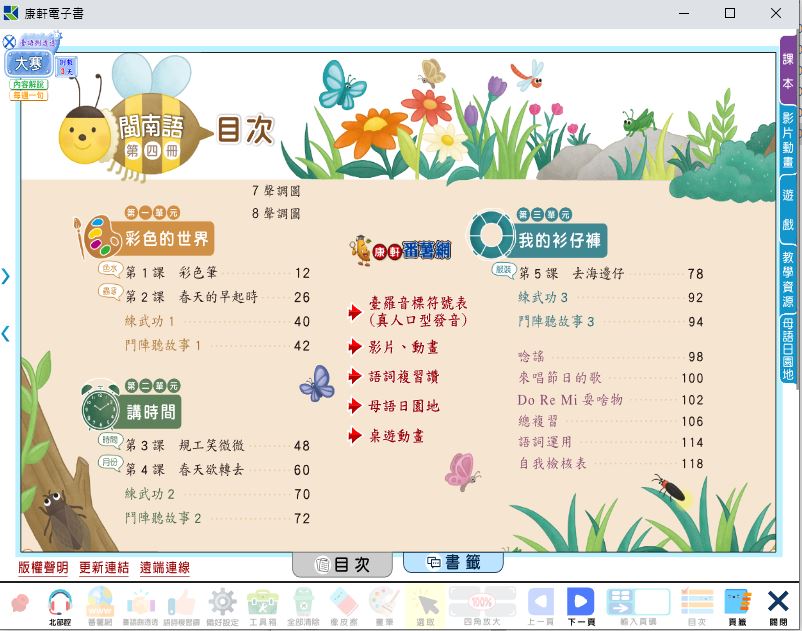The image size is (802, 631).
Task: Select the 書籤 tab below the page
Action: pos(453,562)
